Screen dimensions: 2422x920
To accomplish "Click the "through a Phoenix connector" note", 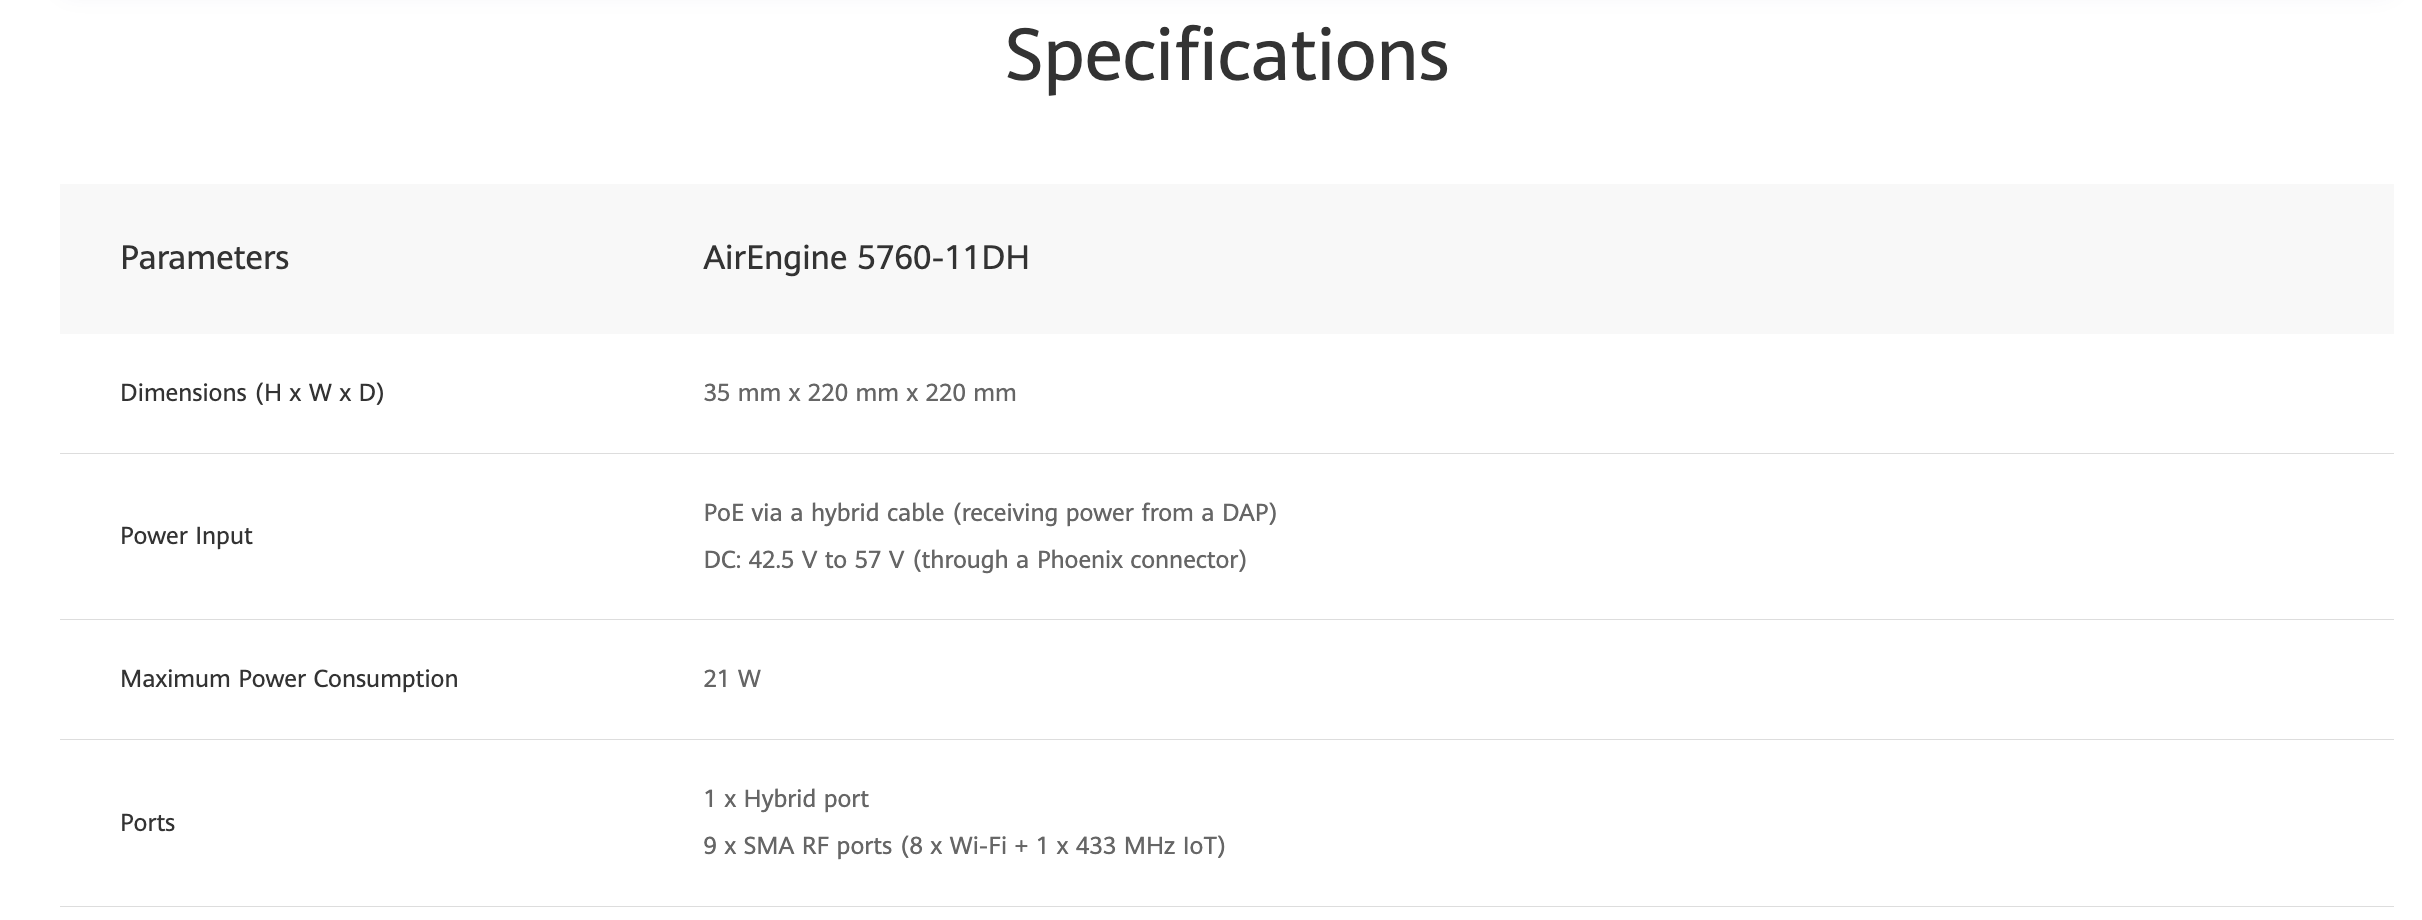I will 1080,560.
